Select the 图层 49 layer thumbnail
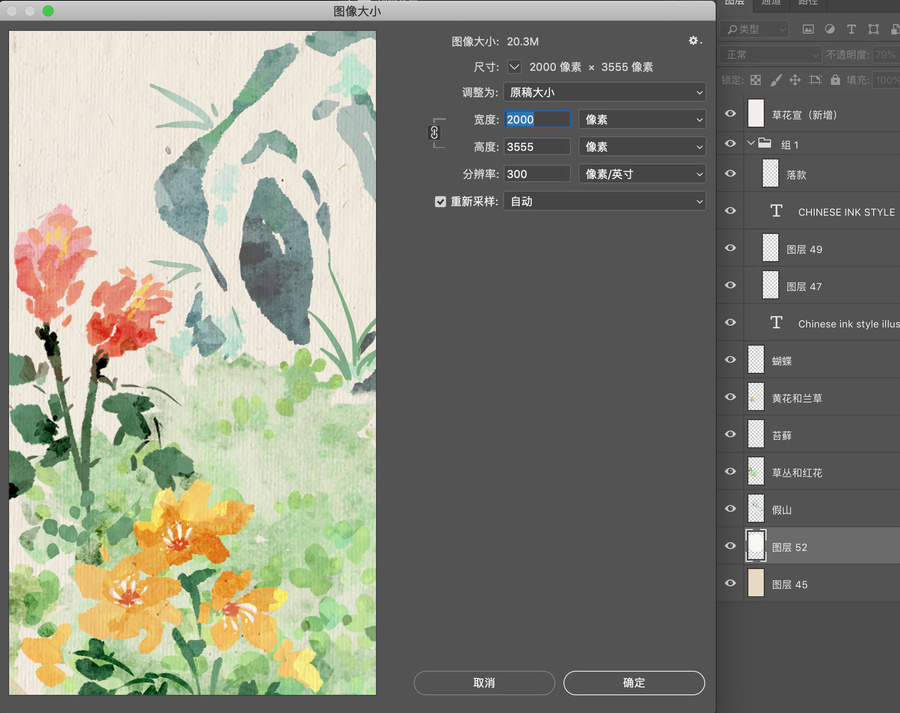The height and width of the screenshot is (713, 900). point(770,248)
